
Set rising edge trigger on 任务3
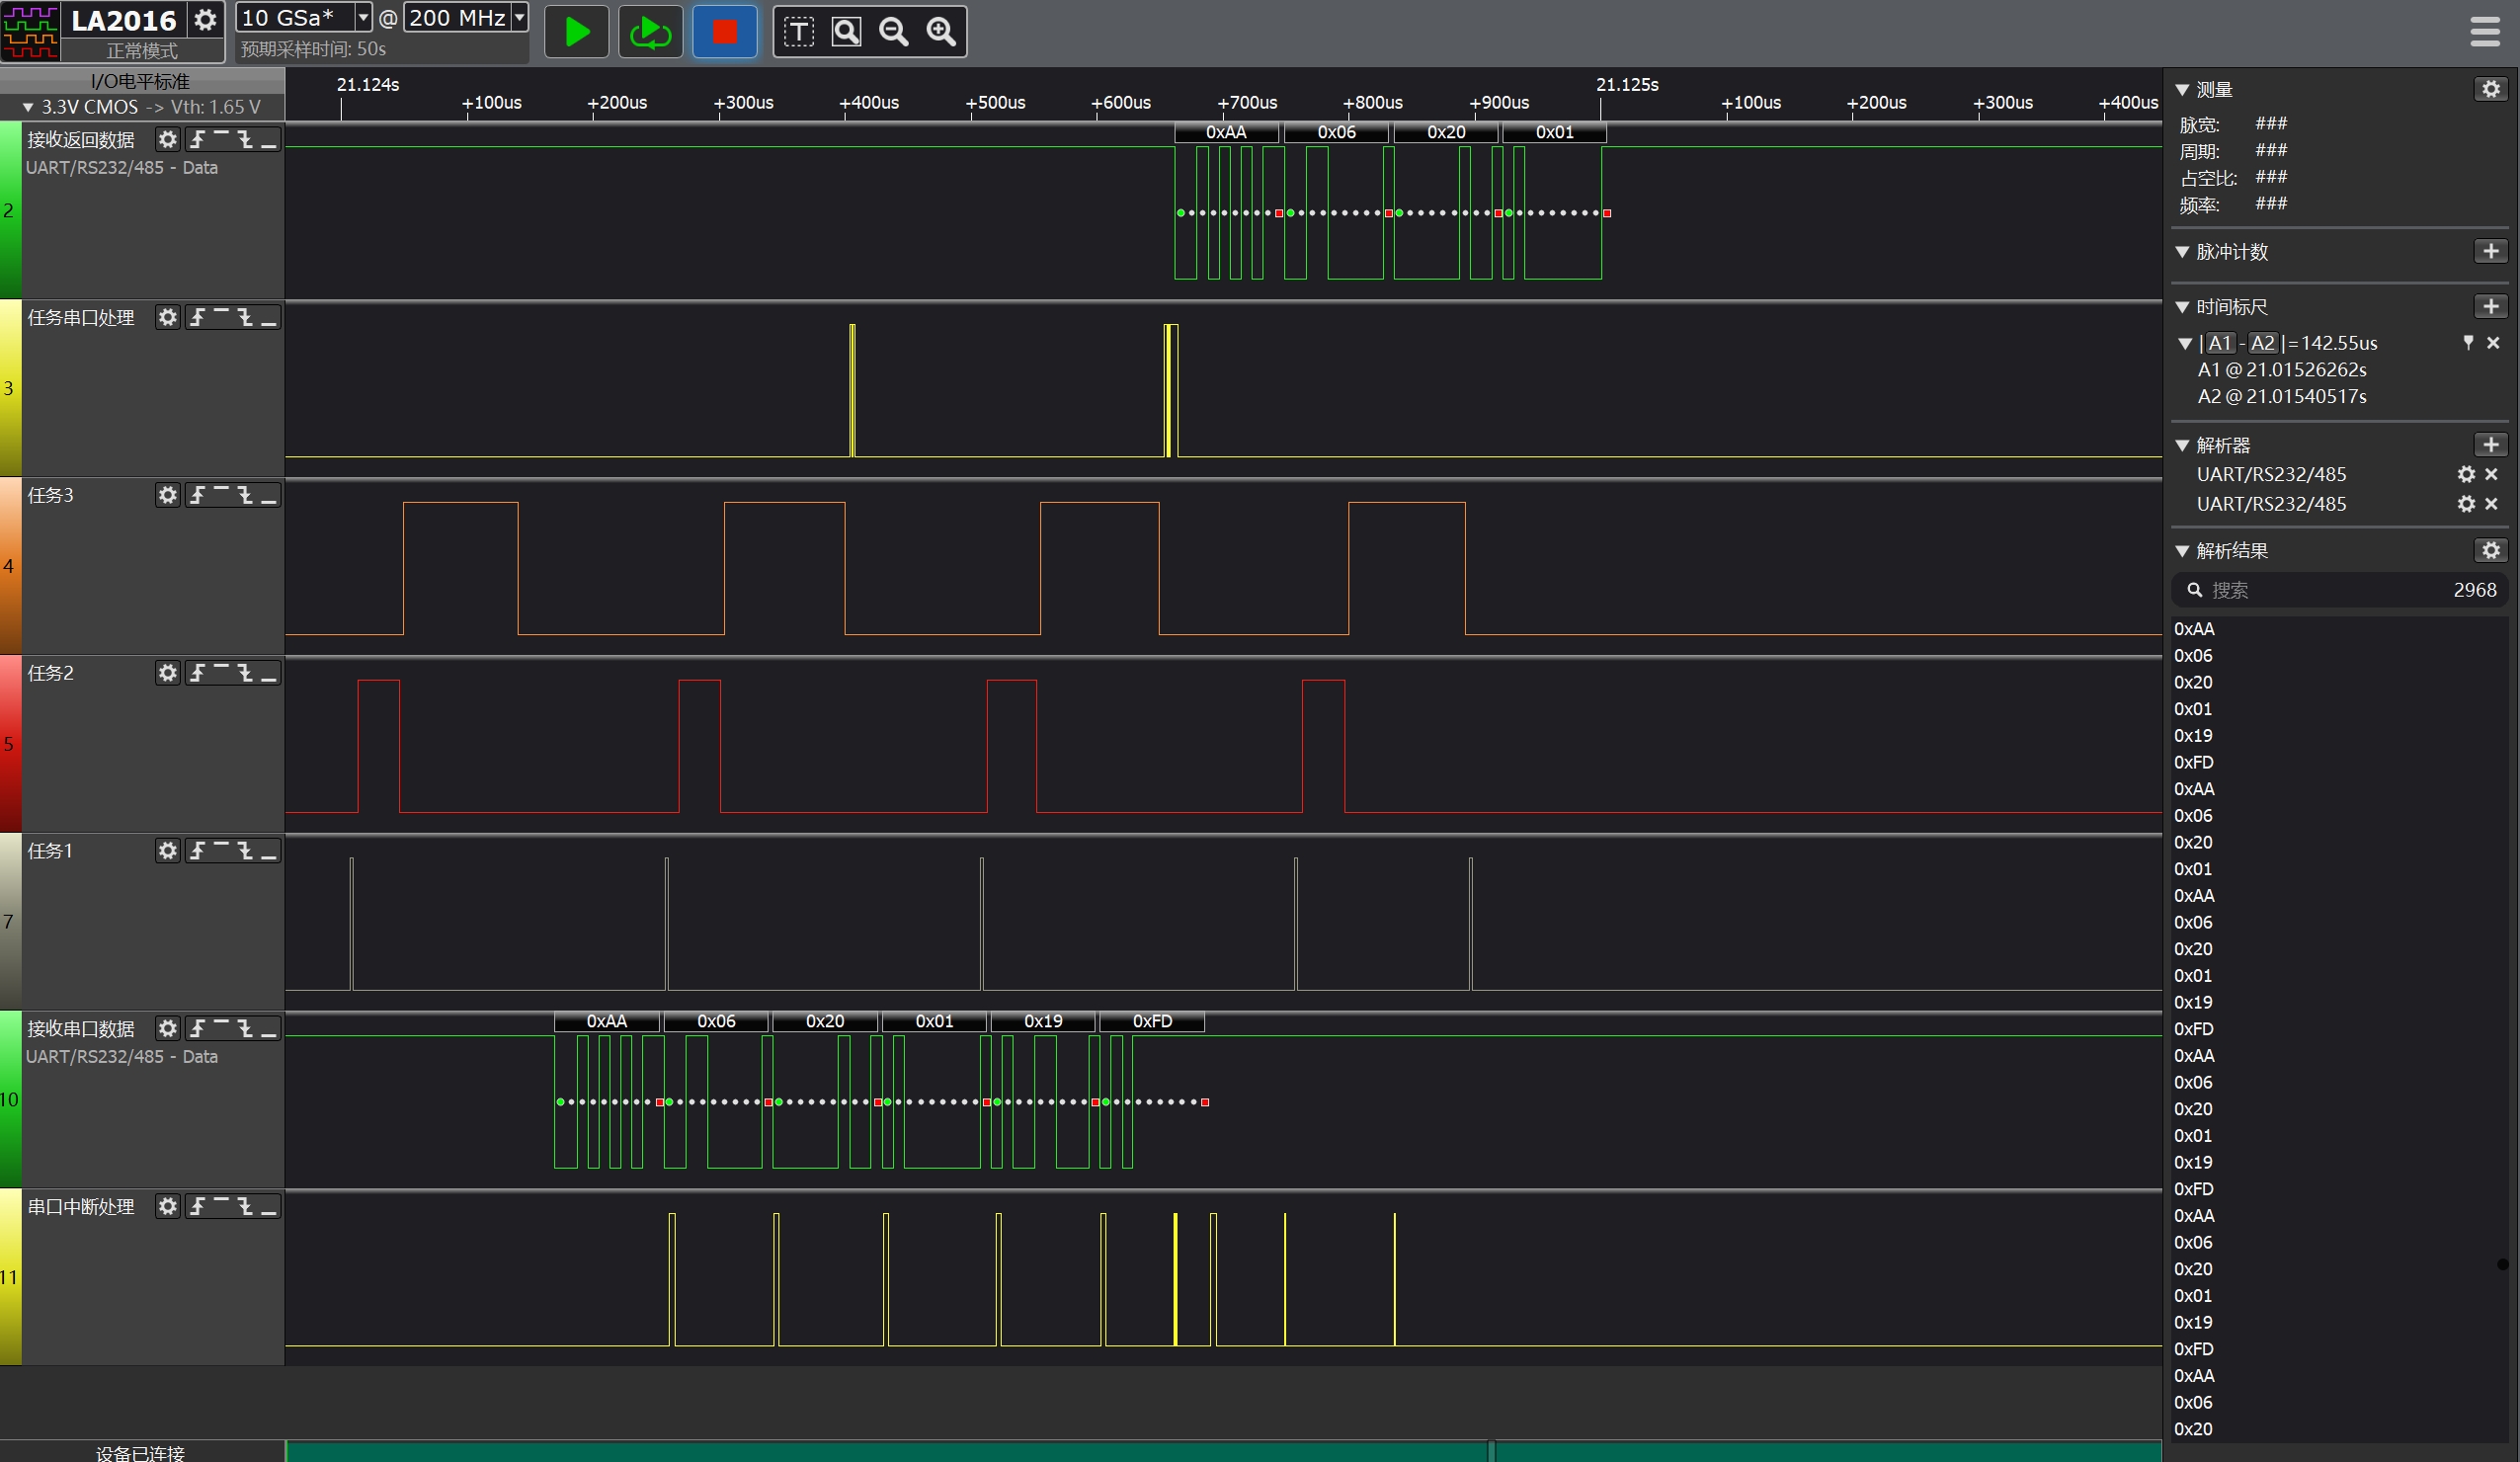[198, 495]
